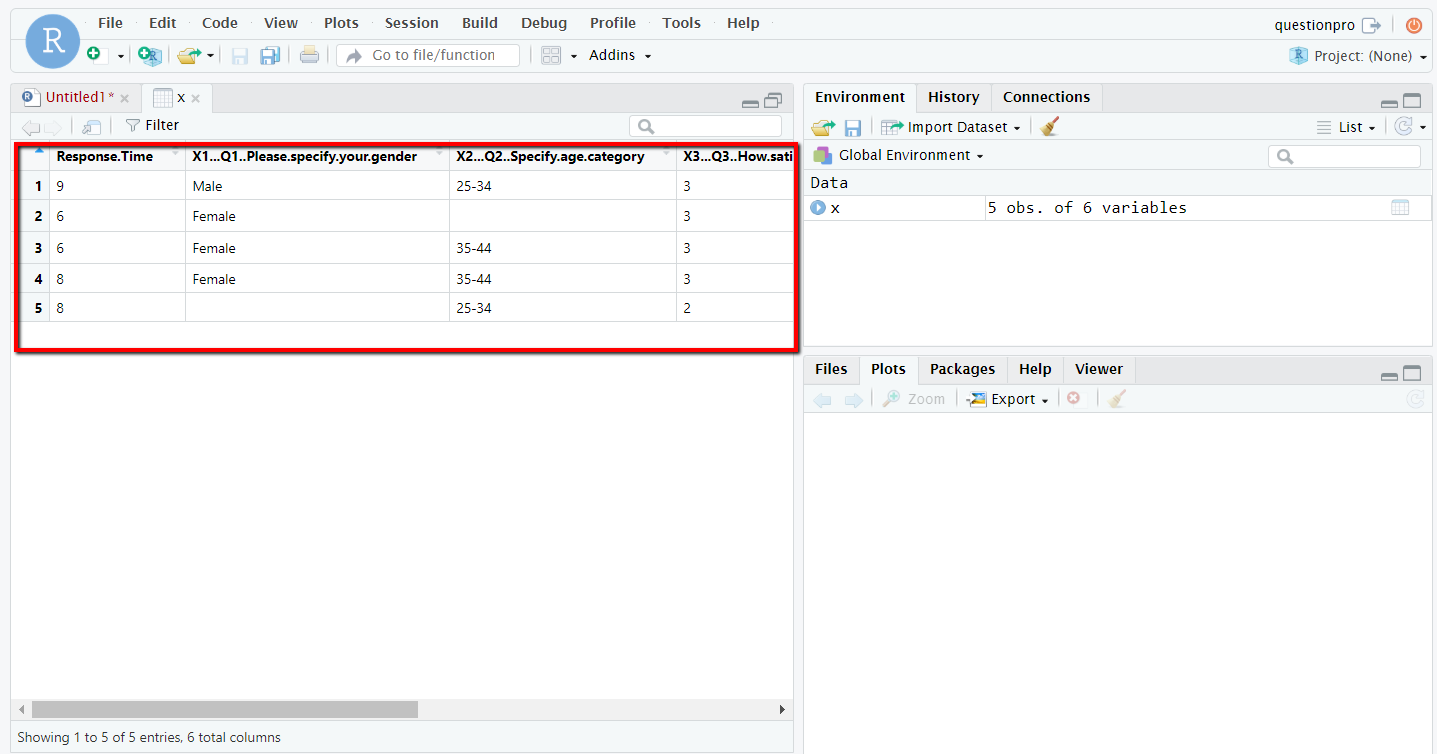The image size is (1437, 754).
Task: Maximize the Environment pane
Action: click(1412, 101)
